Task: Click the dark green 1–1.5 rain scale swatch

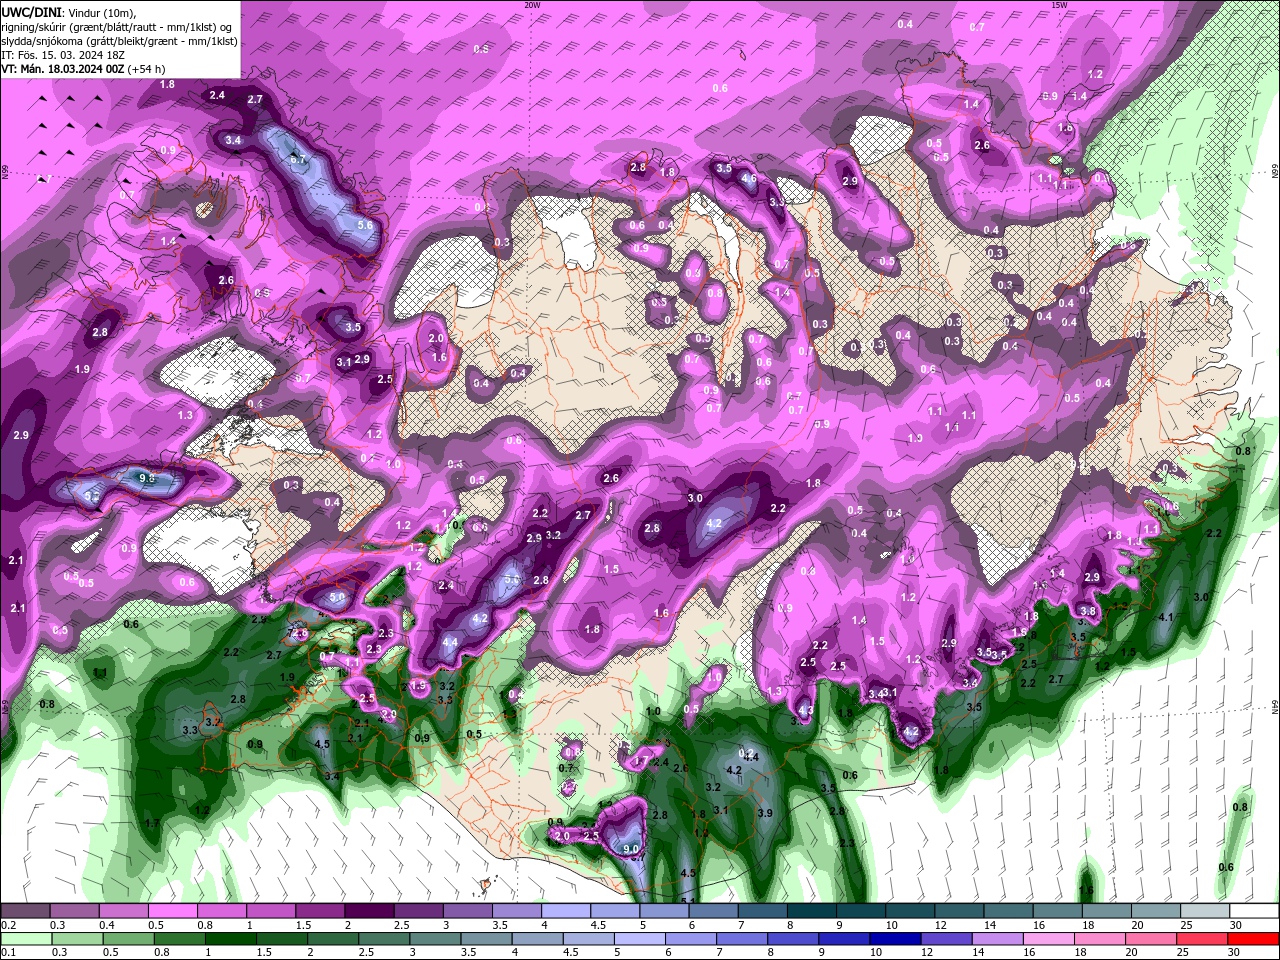Action: 230,939
